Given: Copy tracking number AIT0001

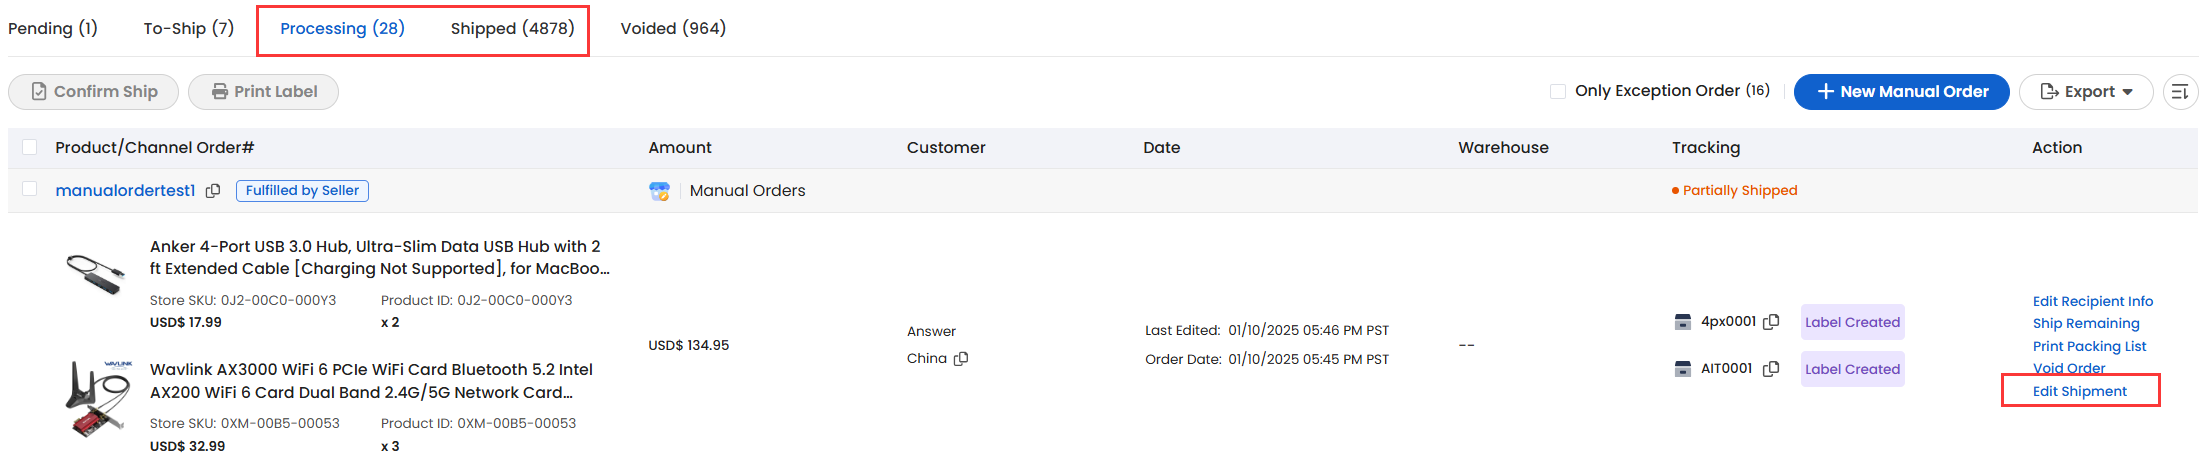Looking at the screenshot, I should point(1771,369).
